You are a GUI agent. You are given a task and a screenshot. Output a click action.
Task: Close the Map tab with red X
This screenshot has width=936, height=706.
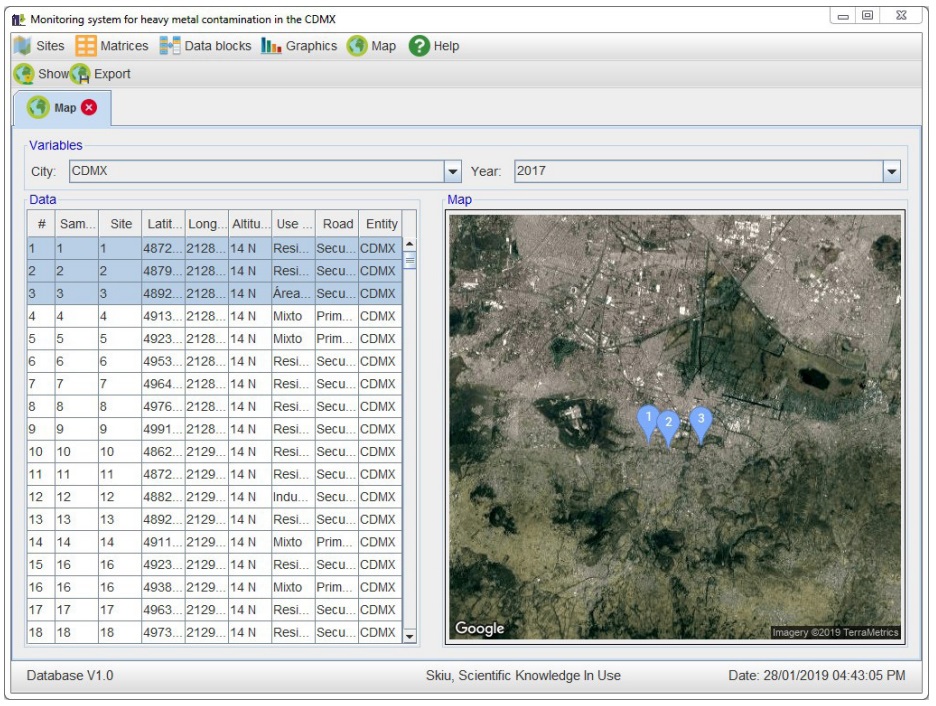click(x=90, y=108)
